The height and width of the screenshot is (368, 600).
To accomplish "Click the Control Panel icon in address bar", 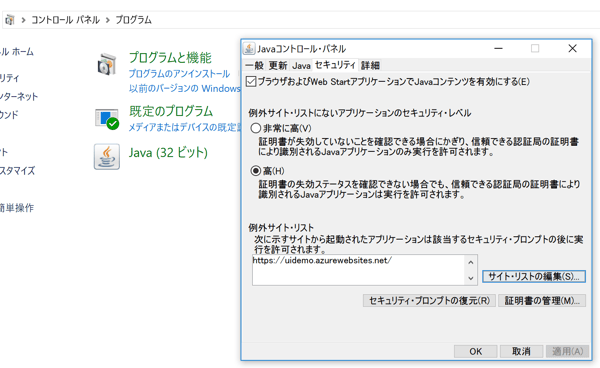I will point(10,20).
